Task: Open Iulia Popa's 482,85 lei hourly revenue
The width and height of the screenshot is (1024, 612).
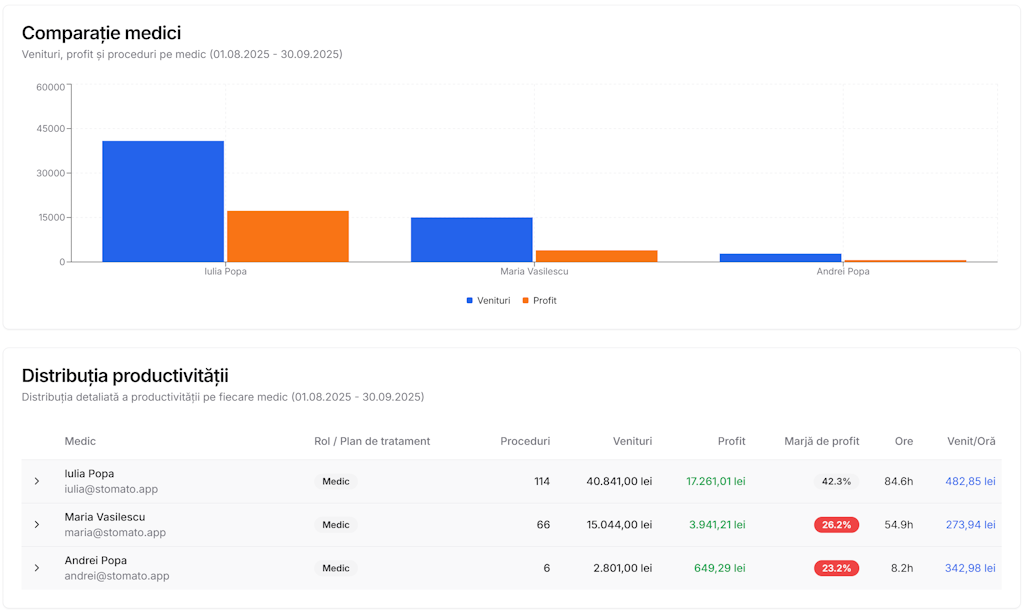Action: point(970,481)
